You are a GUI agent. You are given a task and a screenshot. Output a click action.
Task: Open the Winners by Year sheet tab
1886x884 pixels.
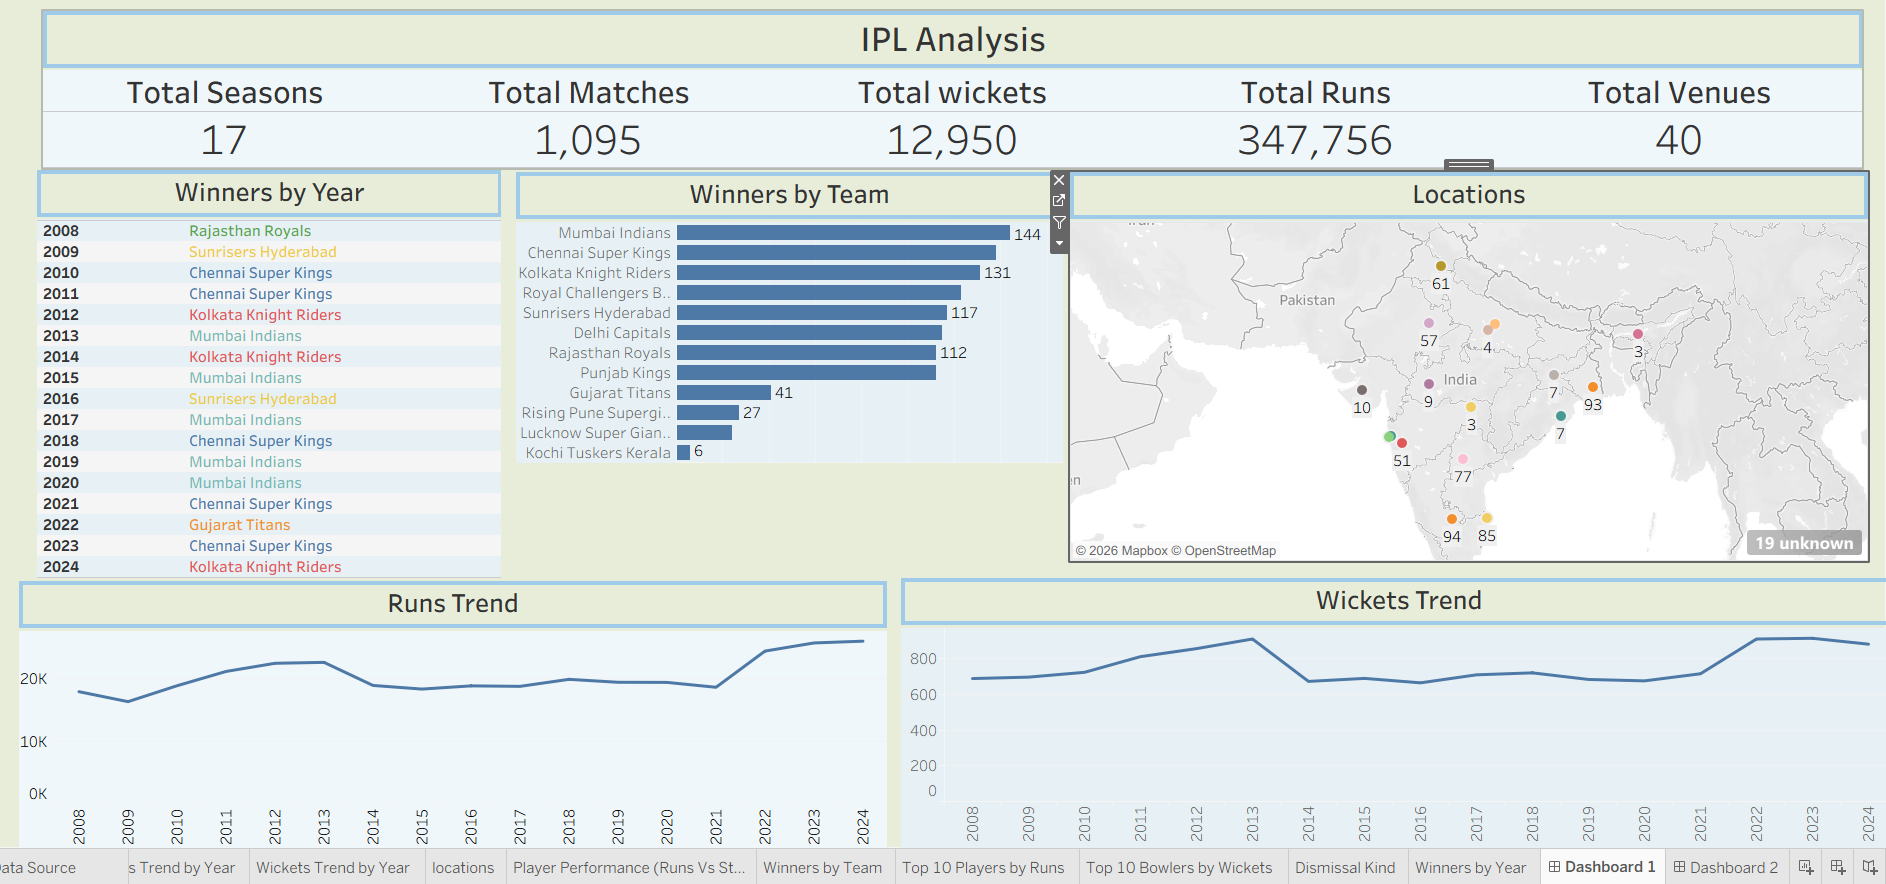pos(1470,867)
